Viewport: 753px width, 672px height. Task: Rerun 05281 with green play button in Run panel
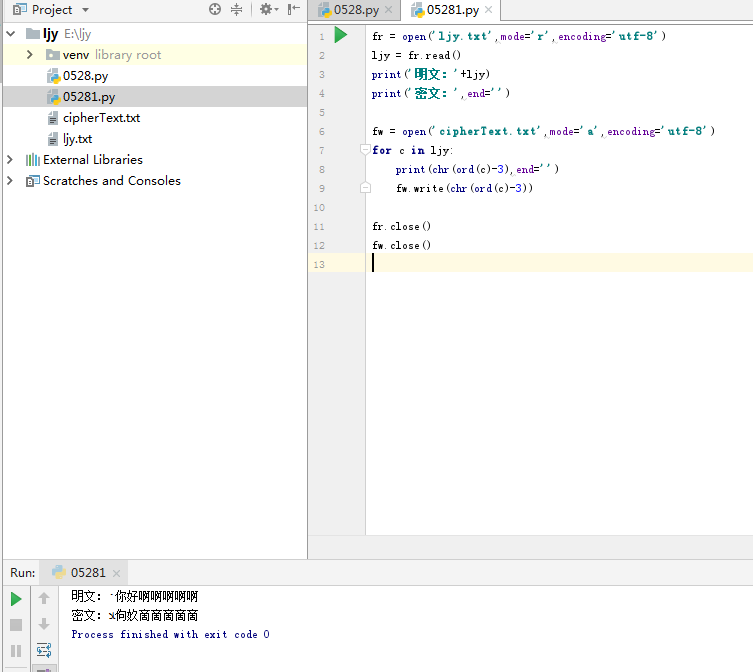coord(16,599)
